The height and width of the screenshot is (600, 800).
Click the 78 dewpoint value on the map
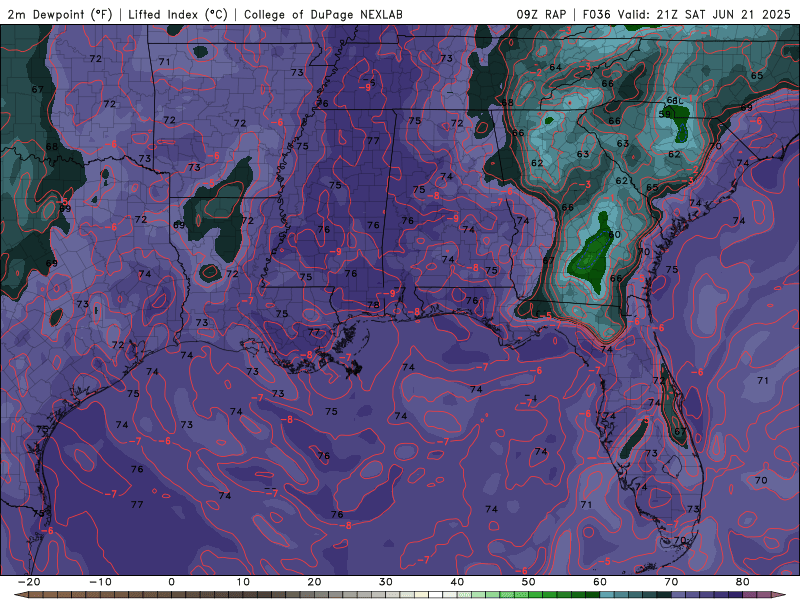pyautogui.click(x=373, y=305)
